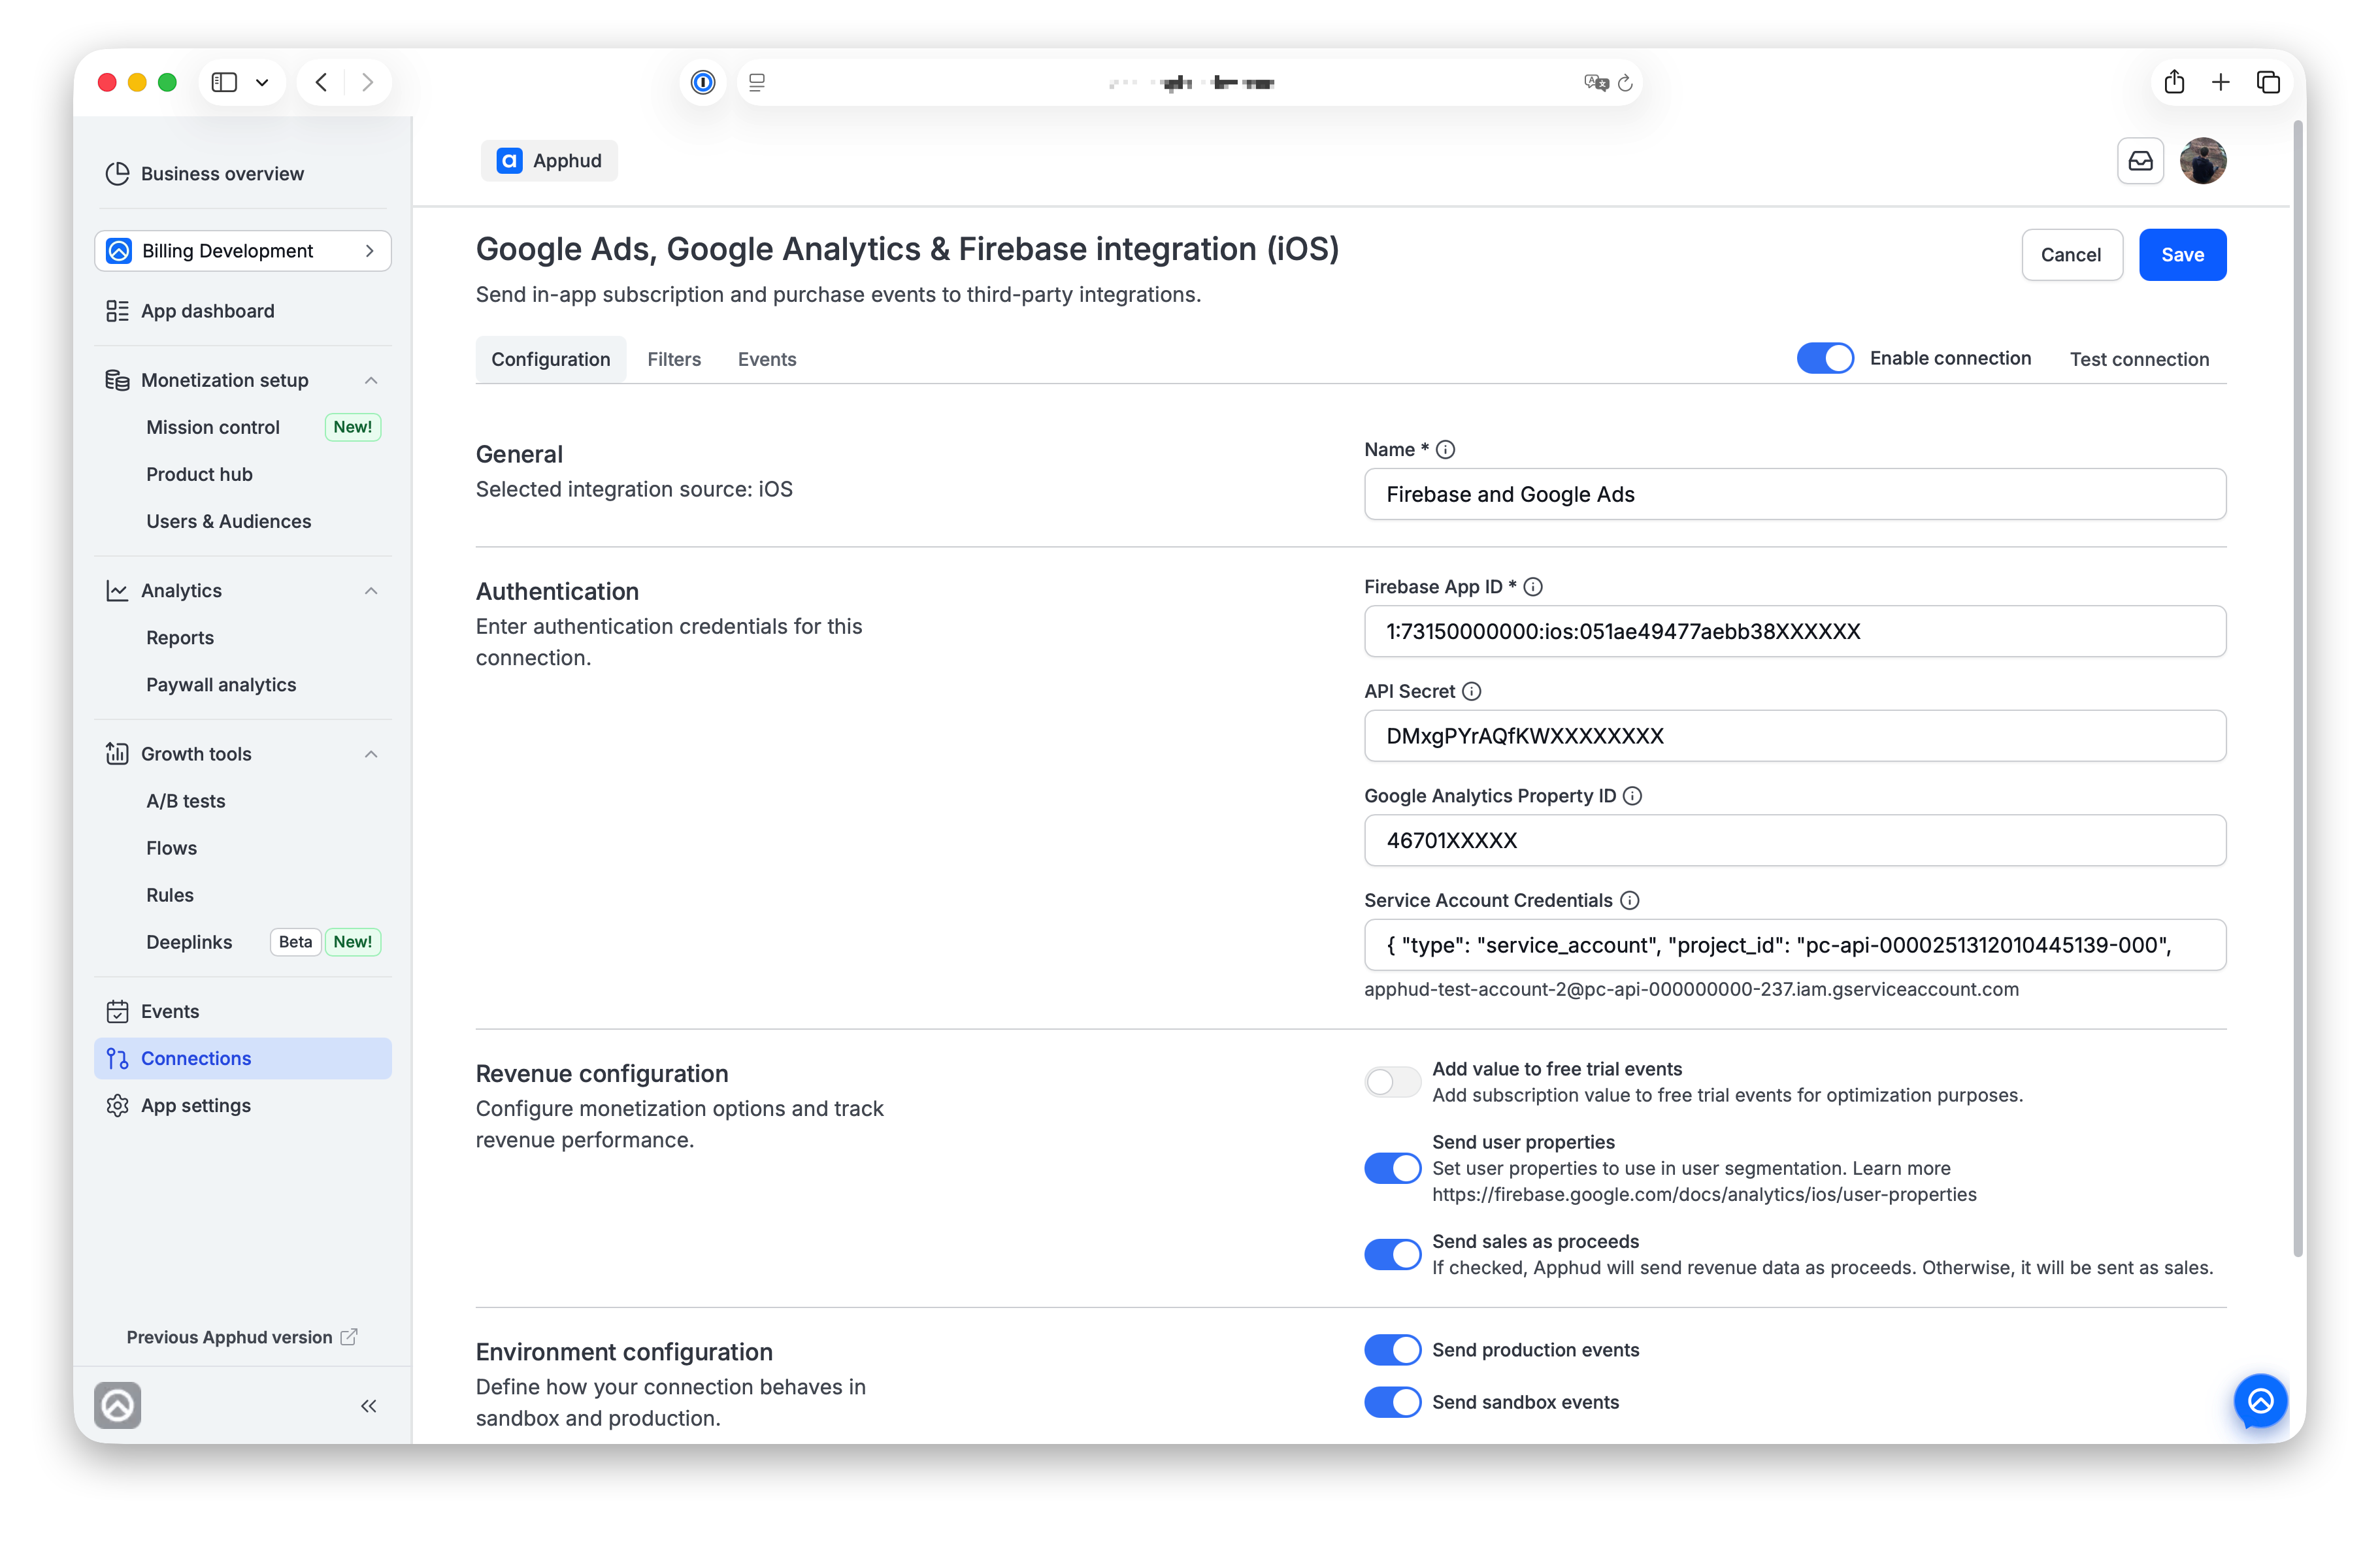The height and width of the screenshot is (1542, 2380).
Task: Open the user profile avatar
Action: click(x=2203, y=161)
